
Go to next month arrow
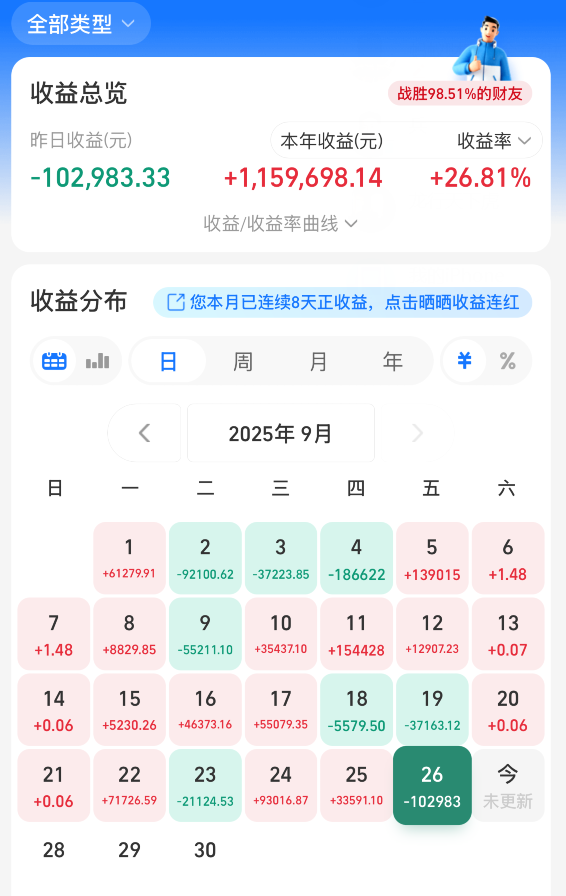click(417, 433)
